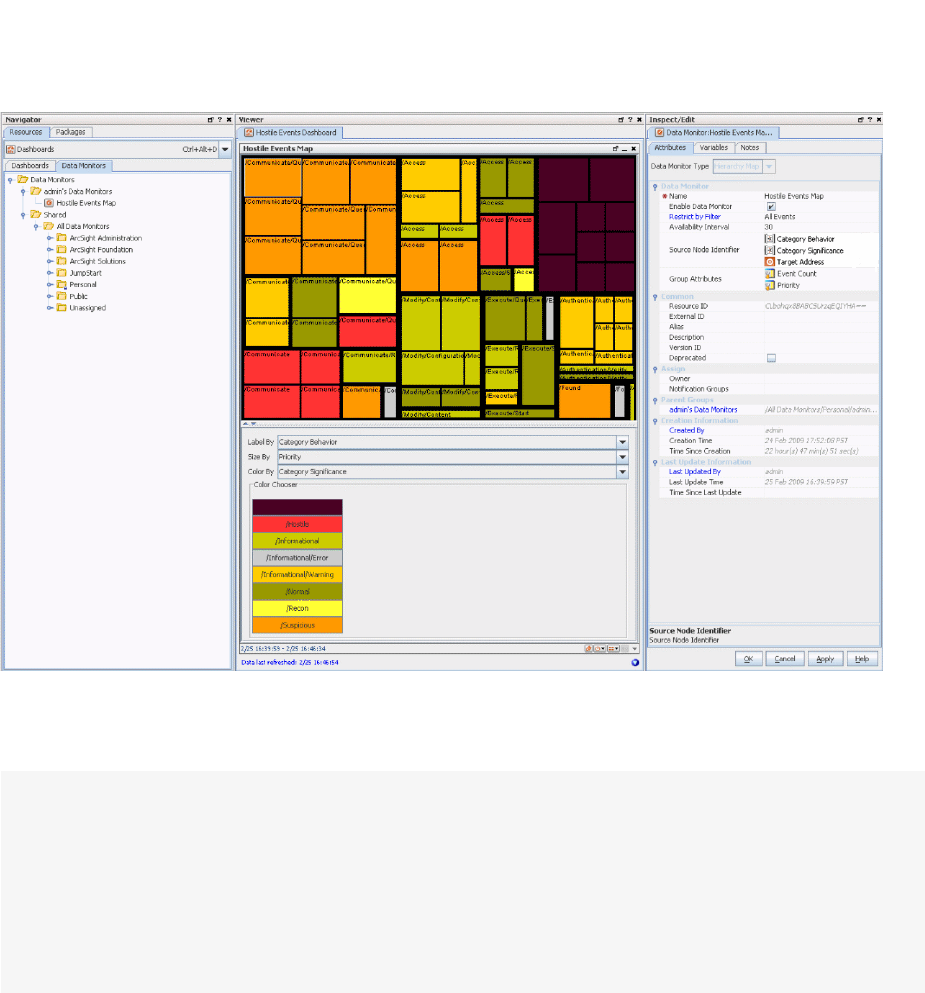Switch to the Resources tab
This screenshot has width=925, height=993.
[26, 132]
